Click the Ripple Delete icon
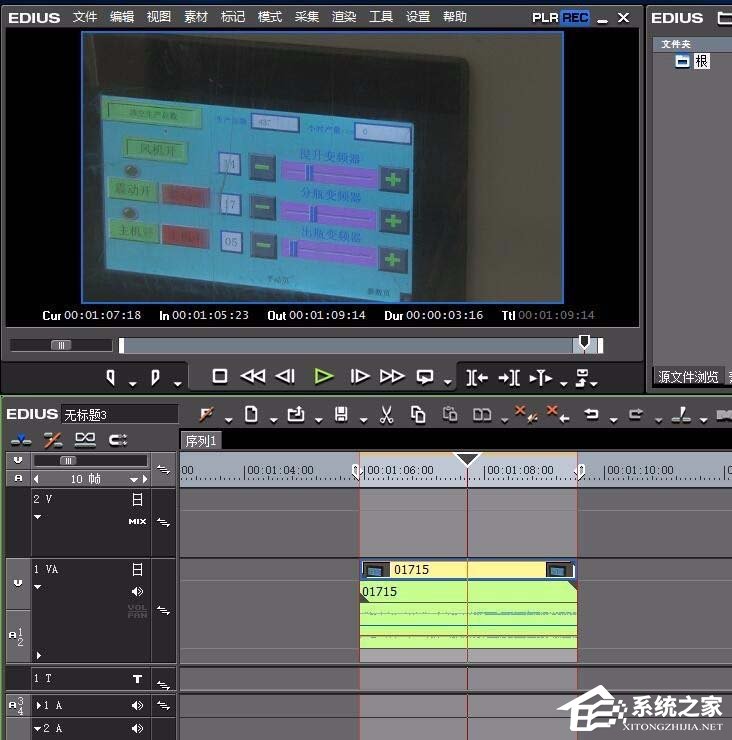732x740 pixels. pos(557,414)
